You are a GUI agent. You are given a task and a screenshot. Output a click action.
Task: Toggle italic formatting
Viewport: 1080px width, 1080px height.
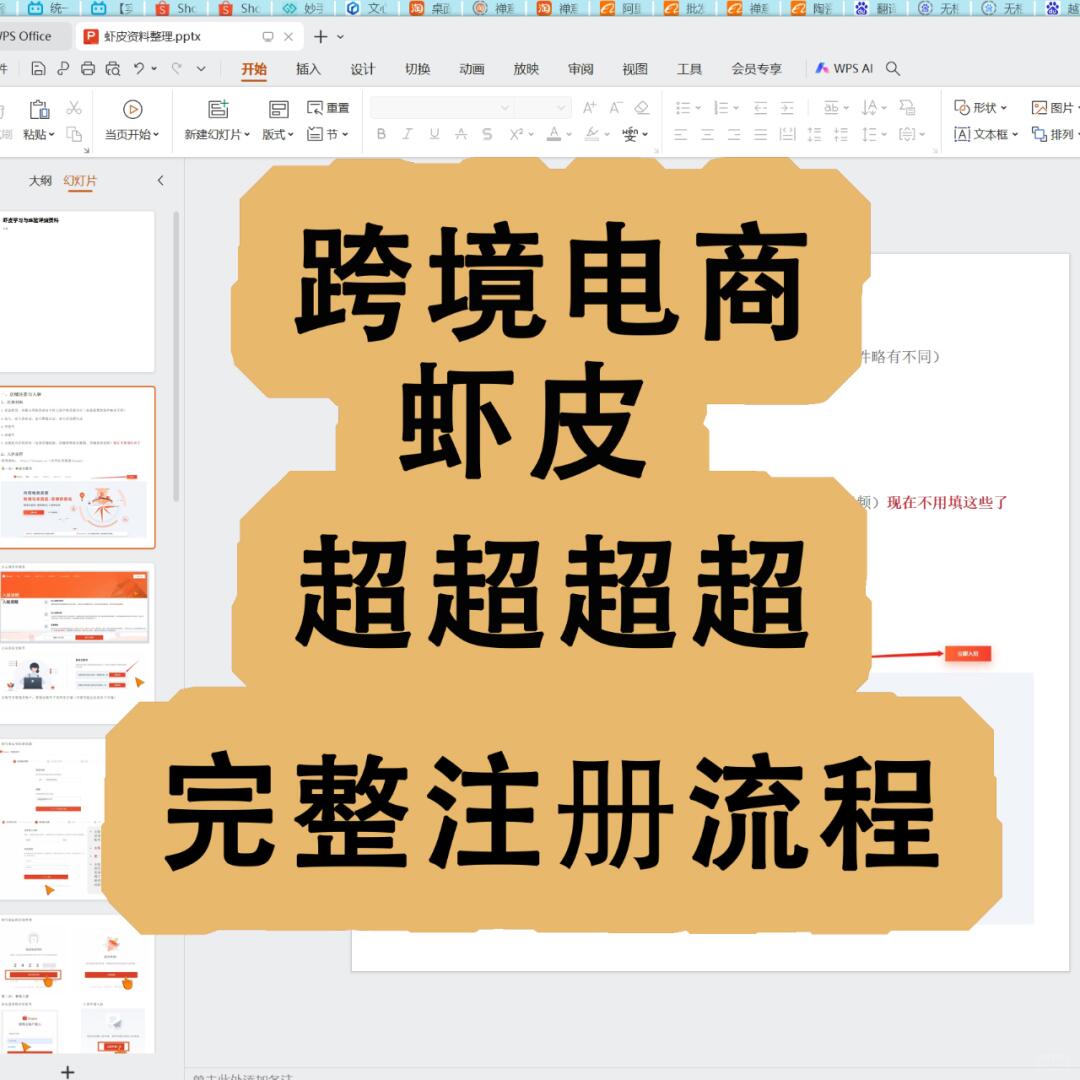coord(408,134)
